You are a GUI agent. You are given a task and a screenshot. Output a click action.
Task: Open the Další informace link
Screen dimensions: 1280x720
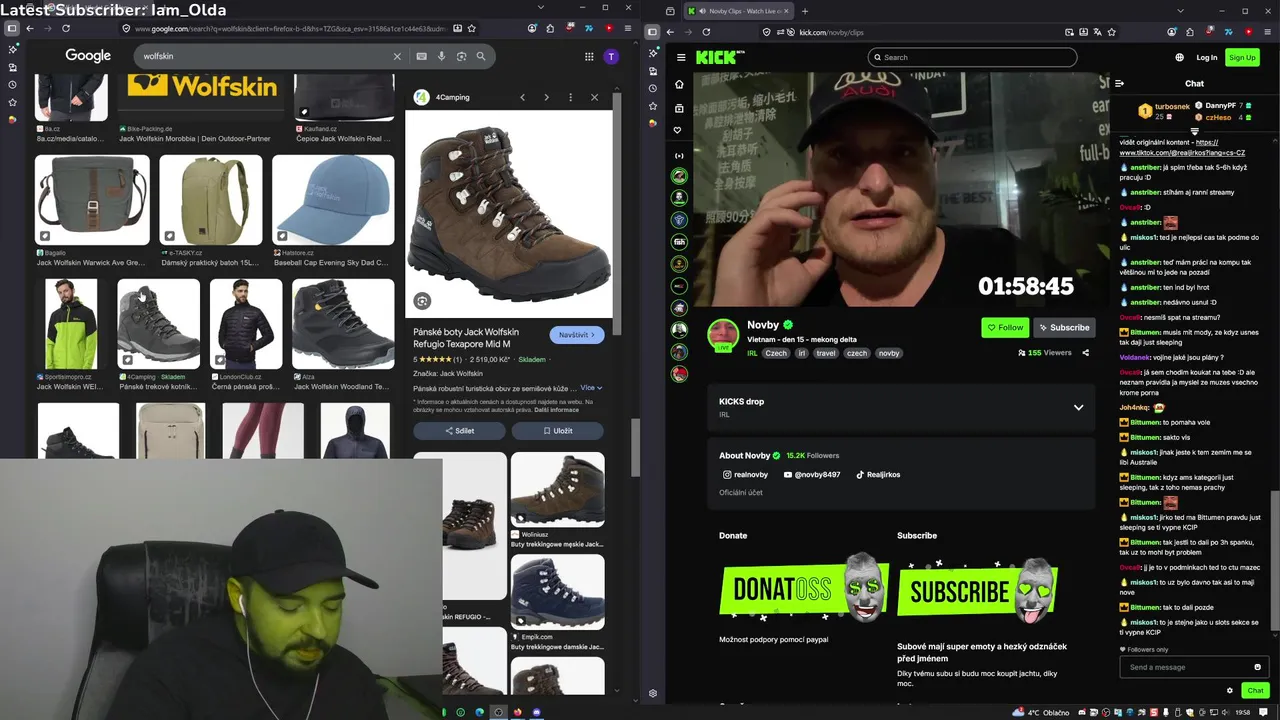(556, 410)
